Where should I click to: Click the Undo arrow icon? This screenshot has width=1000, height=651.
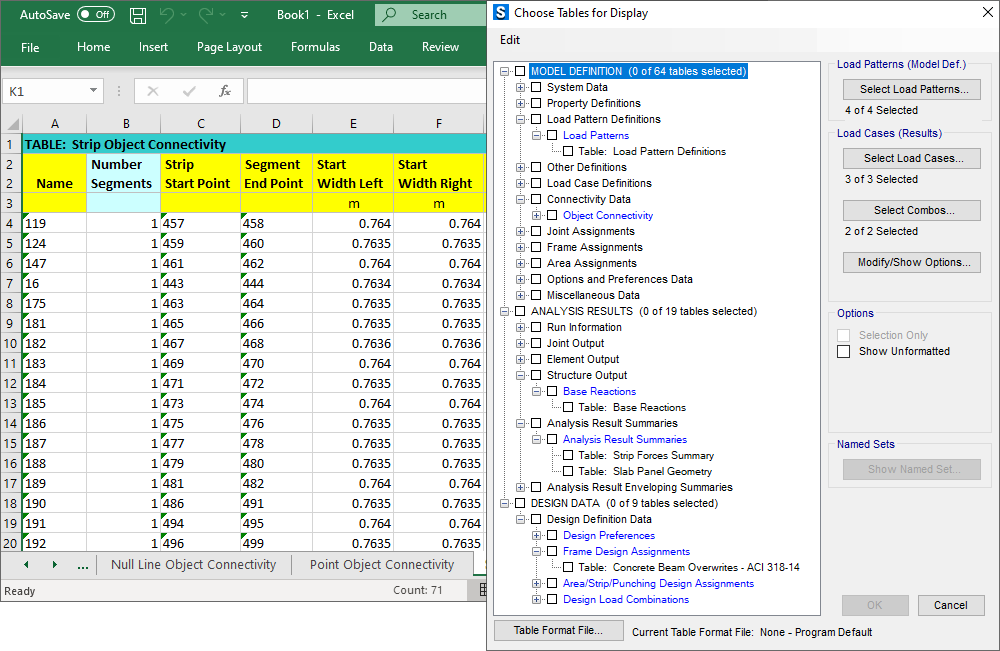tap(167, 15)
